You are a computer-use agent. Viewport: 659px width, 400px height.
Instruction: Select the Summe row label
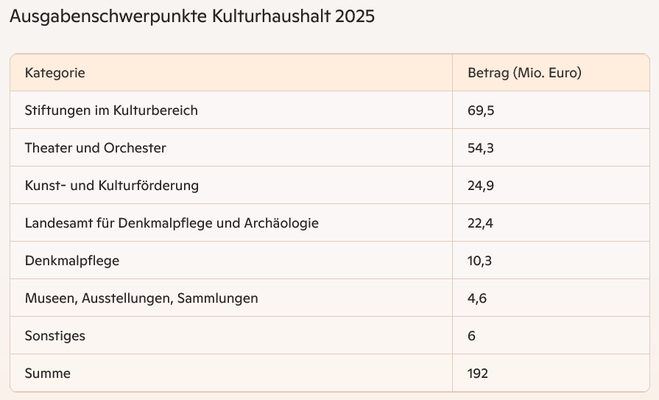click(x=47, y=373)
